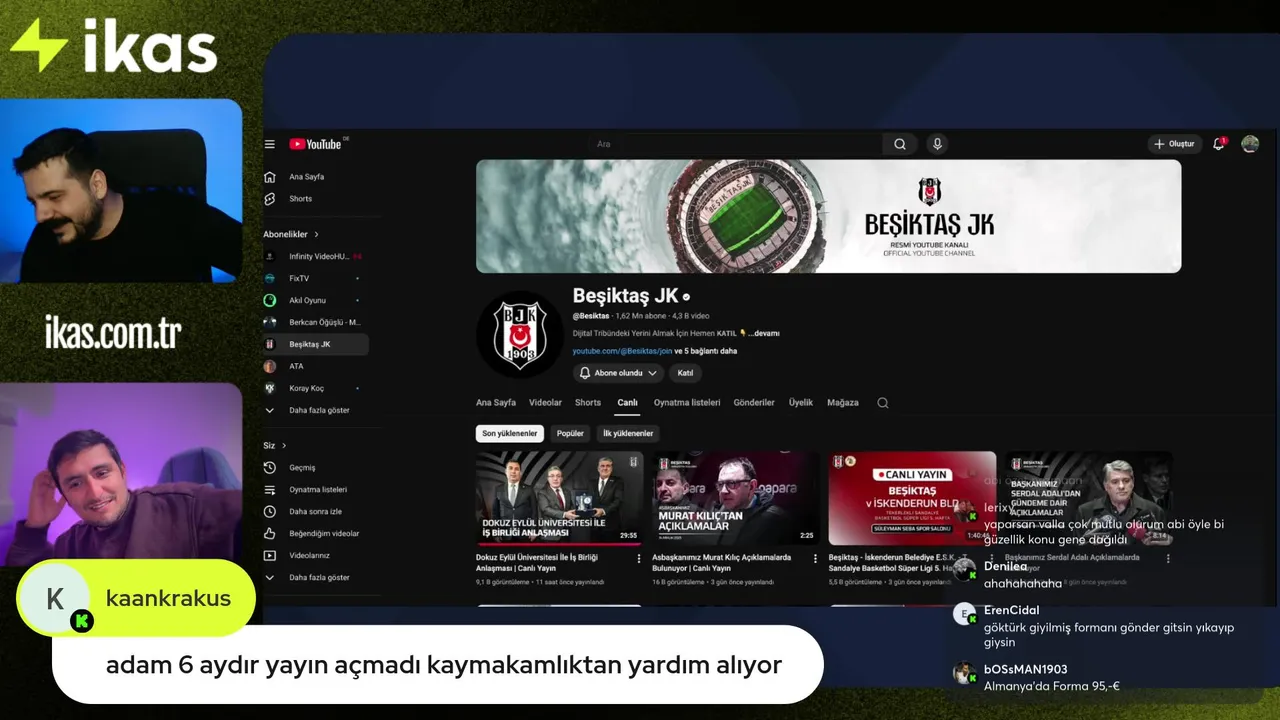Click the @Besiktas channel handle
Screen dimensions: 1280x720
(x=591, y=316)
